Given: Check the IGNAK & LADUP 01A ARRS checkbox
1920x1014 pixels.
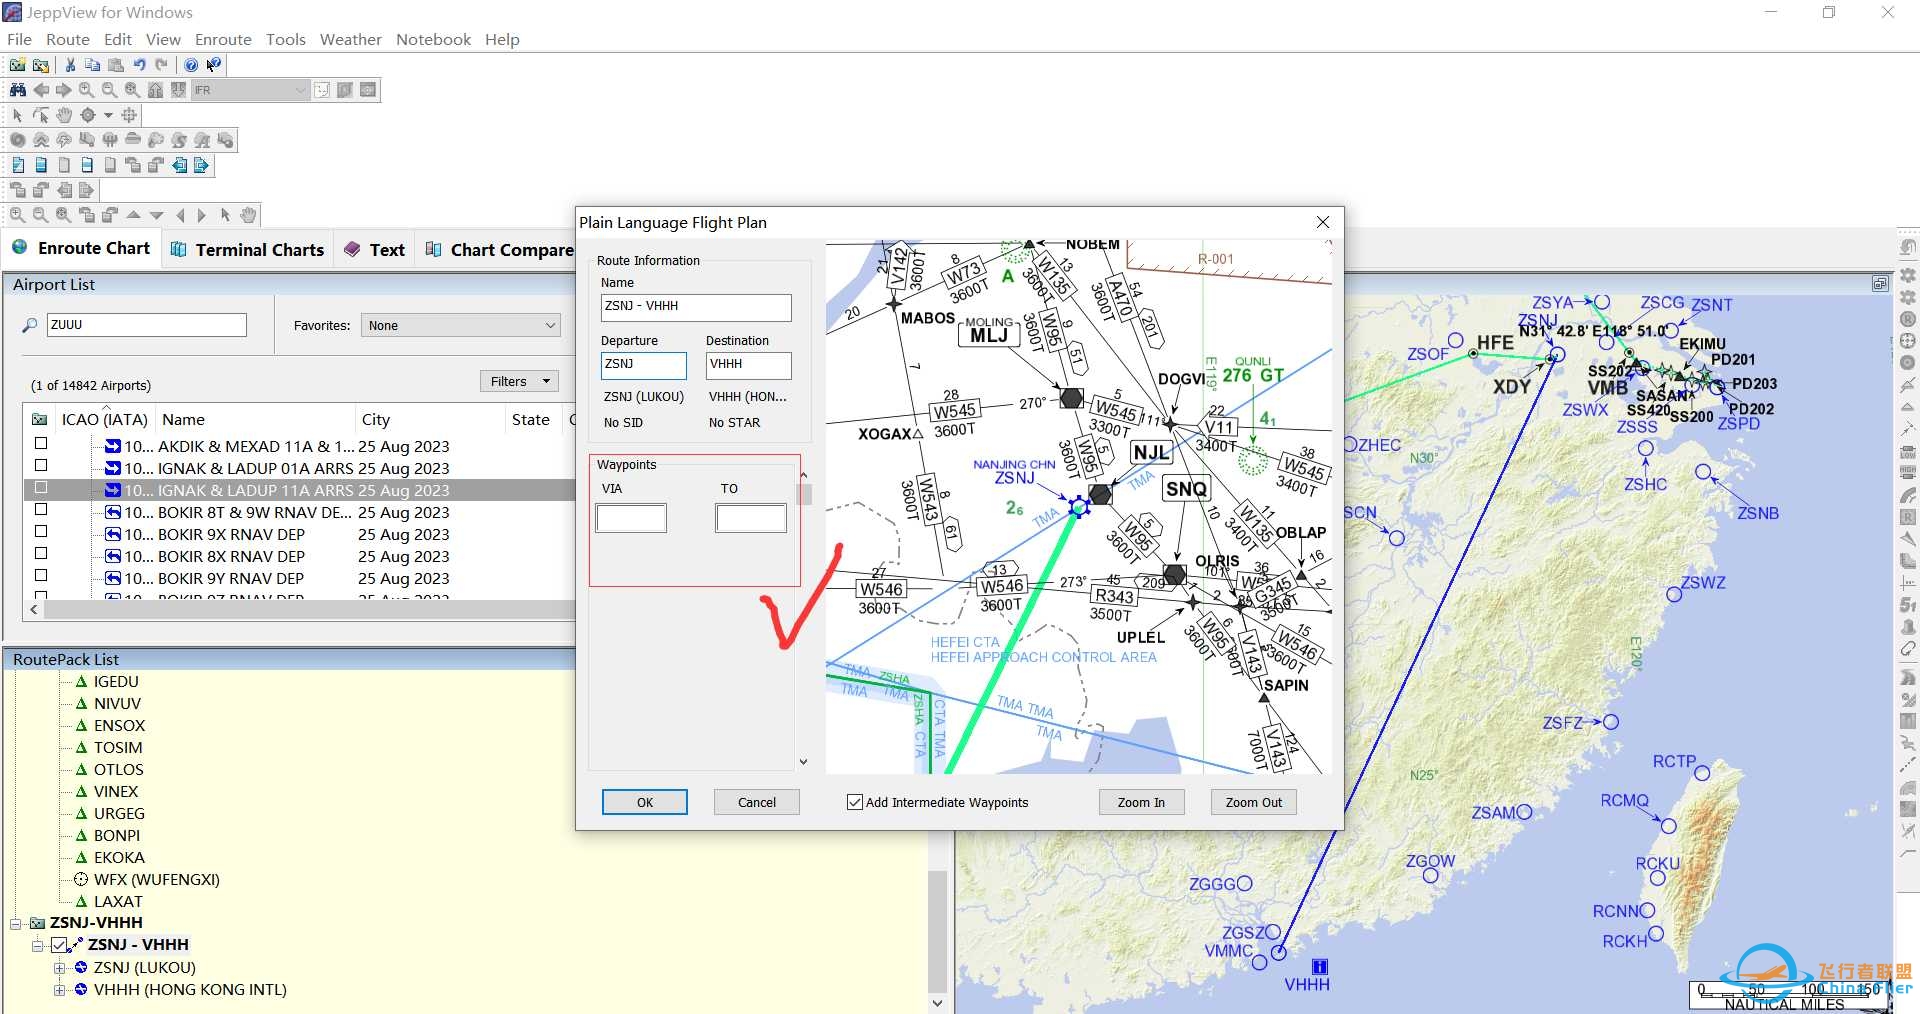Looking at the screenshot, I should point(41,465).
